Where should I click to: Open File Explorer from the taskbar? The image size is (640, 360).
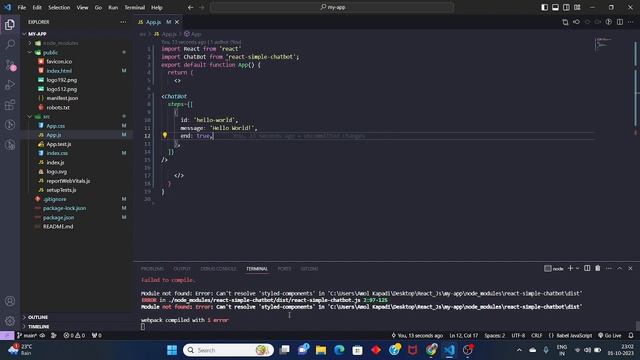pos(321,350)
